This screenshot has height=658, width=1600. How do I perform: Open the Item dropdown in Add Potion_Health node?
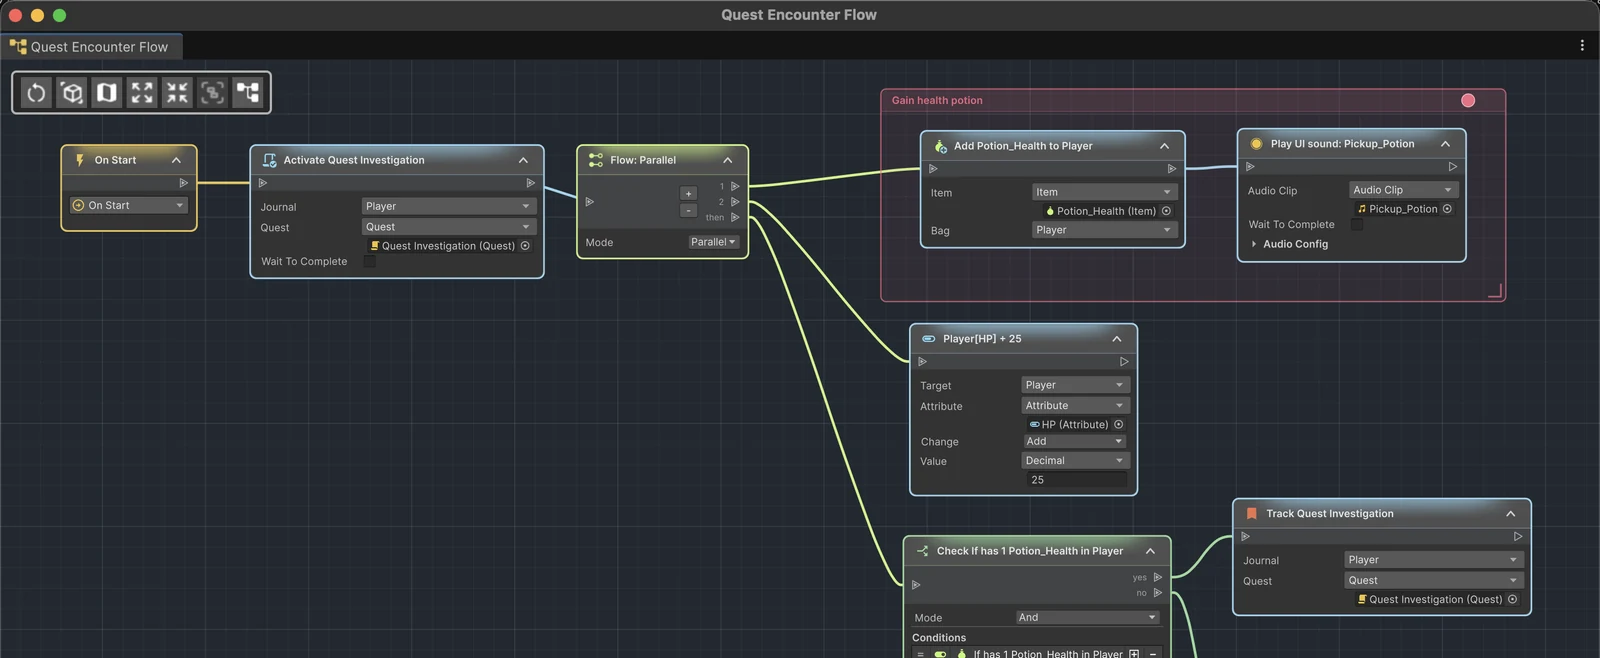[1104, 192]
